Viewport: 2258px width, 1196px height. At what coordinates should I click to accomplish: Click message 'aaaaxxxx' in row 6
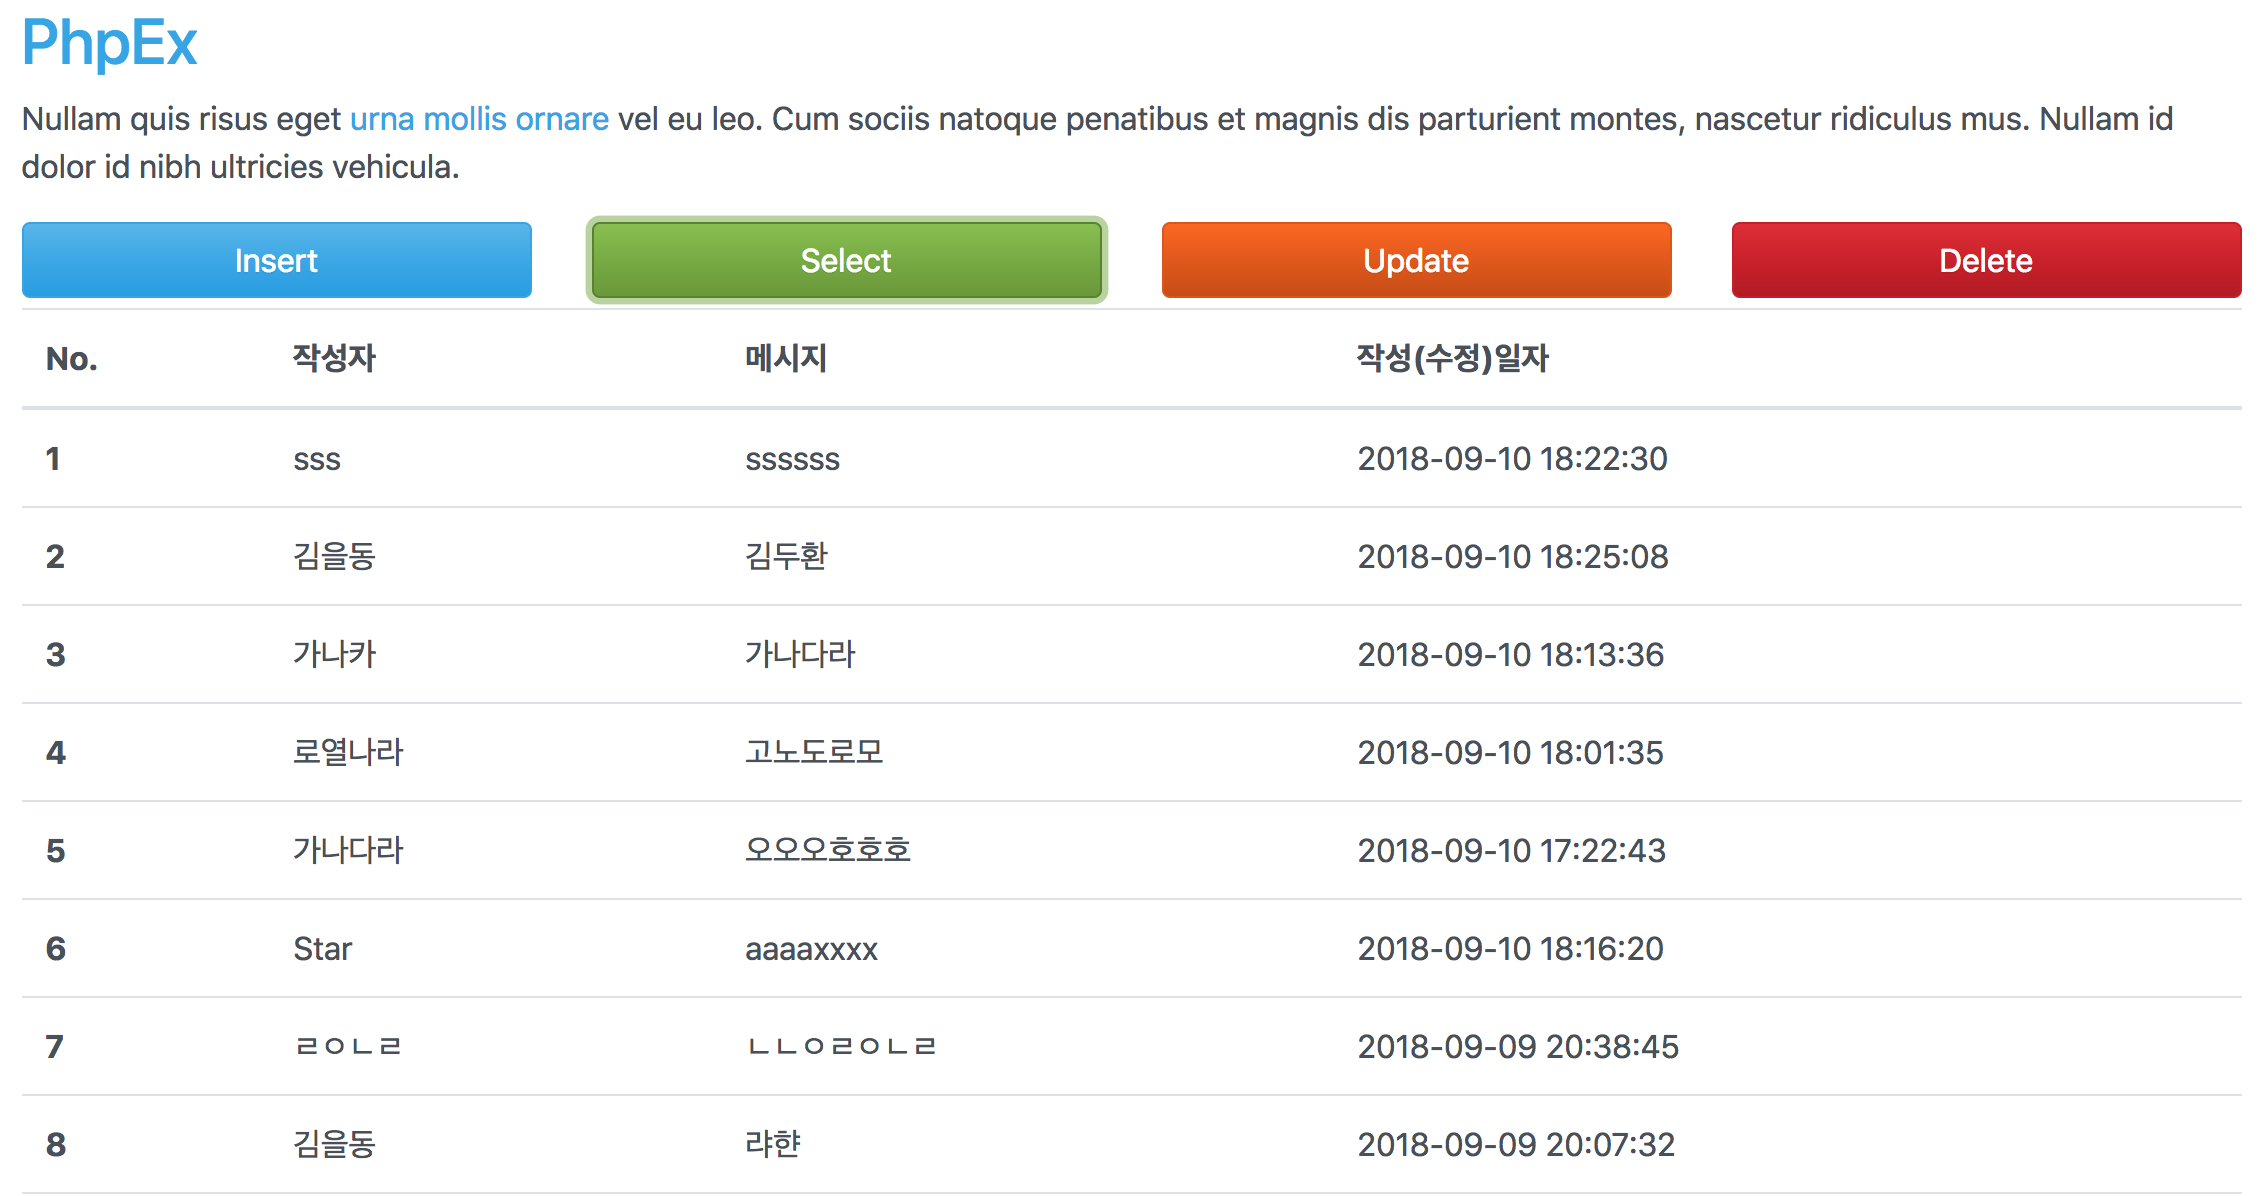coord(811,948)
